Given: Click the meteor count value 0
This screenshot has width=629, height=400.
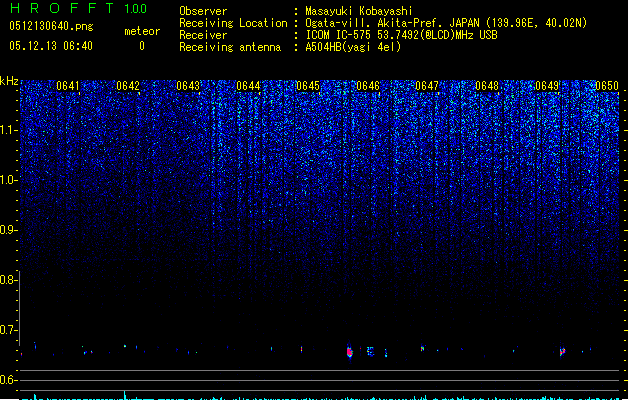Looking at the screenshot, I should (142, 46).
